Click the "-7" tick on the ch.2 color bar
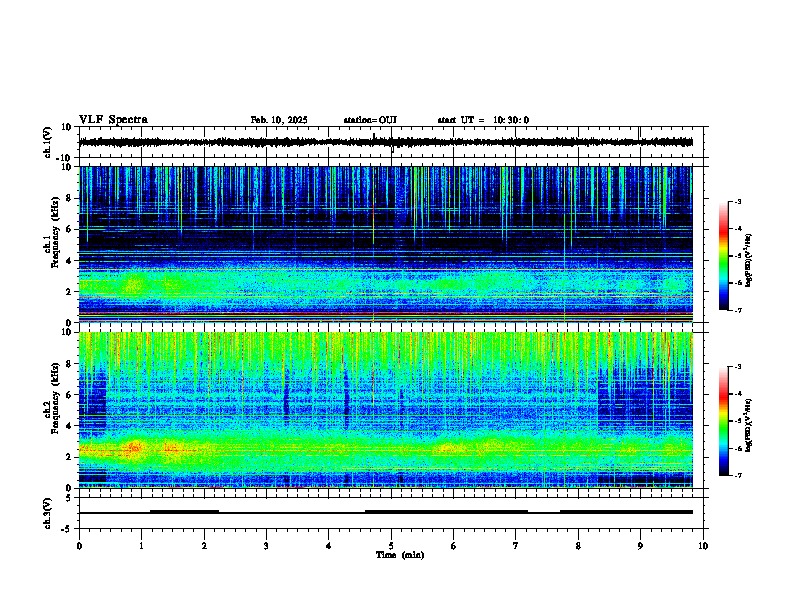Screen dimensions: 792x612 coord(737,475)
